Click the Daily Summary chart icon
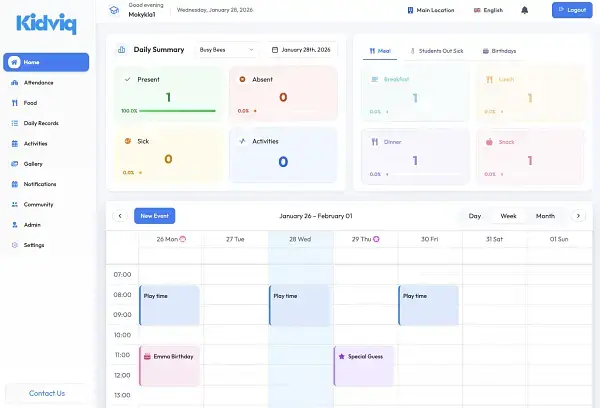This screenshot has width=600, height=408. pyautogui.click(x=121, y=49)
